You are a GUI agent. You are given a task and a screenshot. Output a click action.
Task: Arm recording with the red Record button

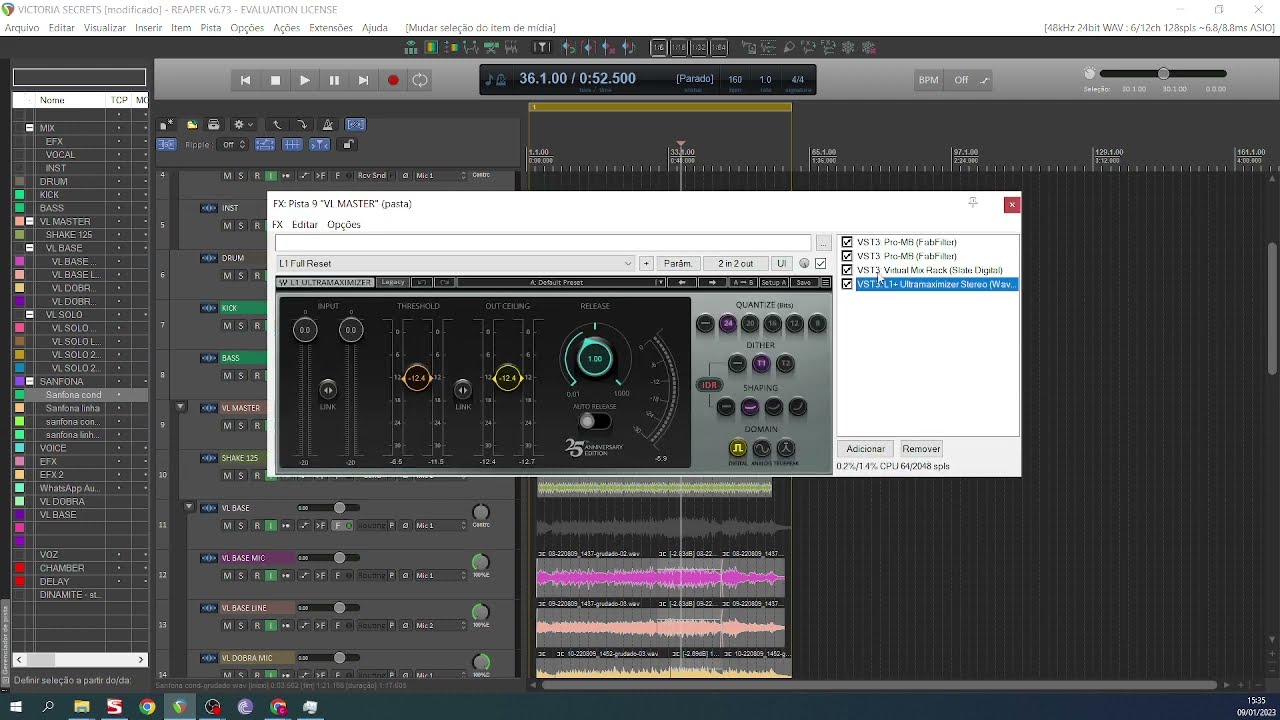tap(393, 80)
